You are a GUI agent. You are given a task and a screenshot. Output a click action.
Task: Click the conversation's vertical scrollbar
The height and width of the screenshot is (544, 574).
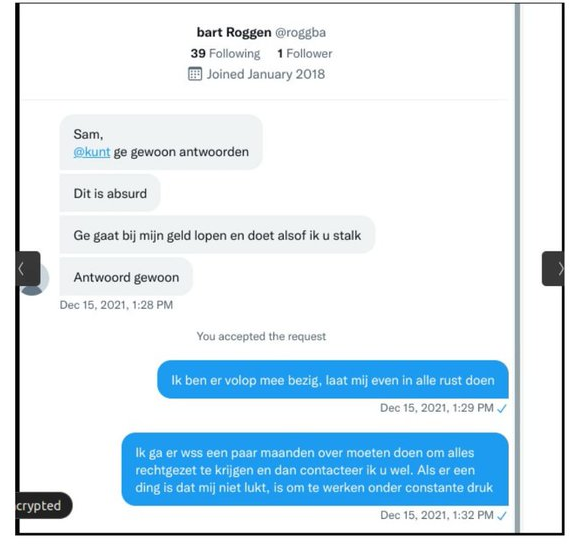[x=517, y=268]
